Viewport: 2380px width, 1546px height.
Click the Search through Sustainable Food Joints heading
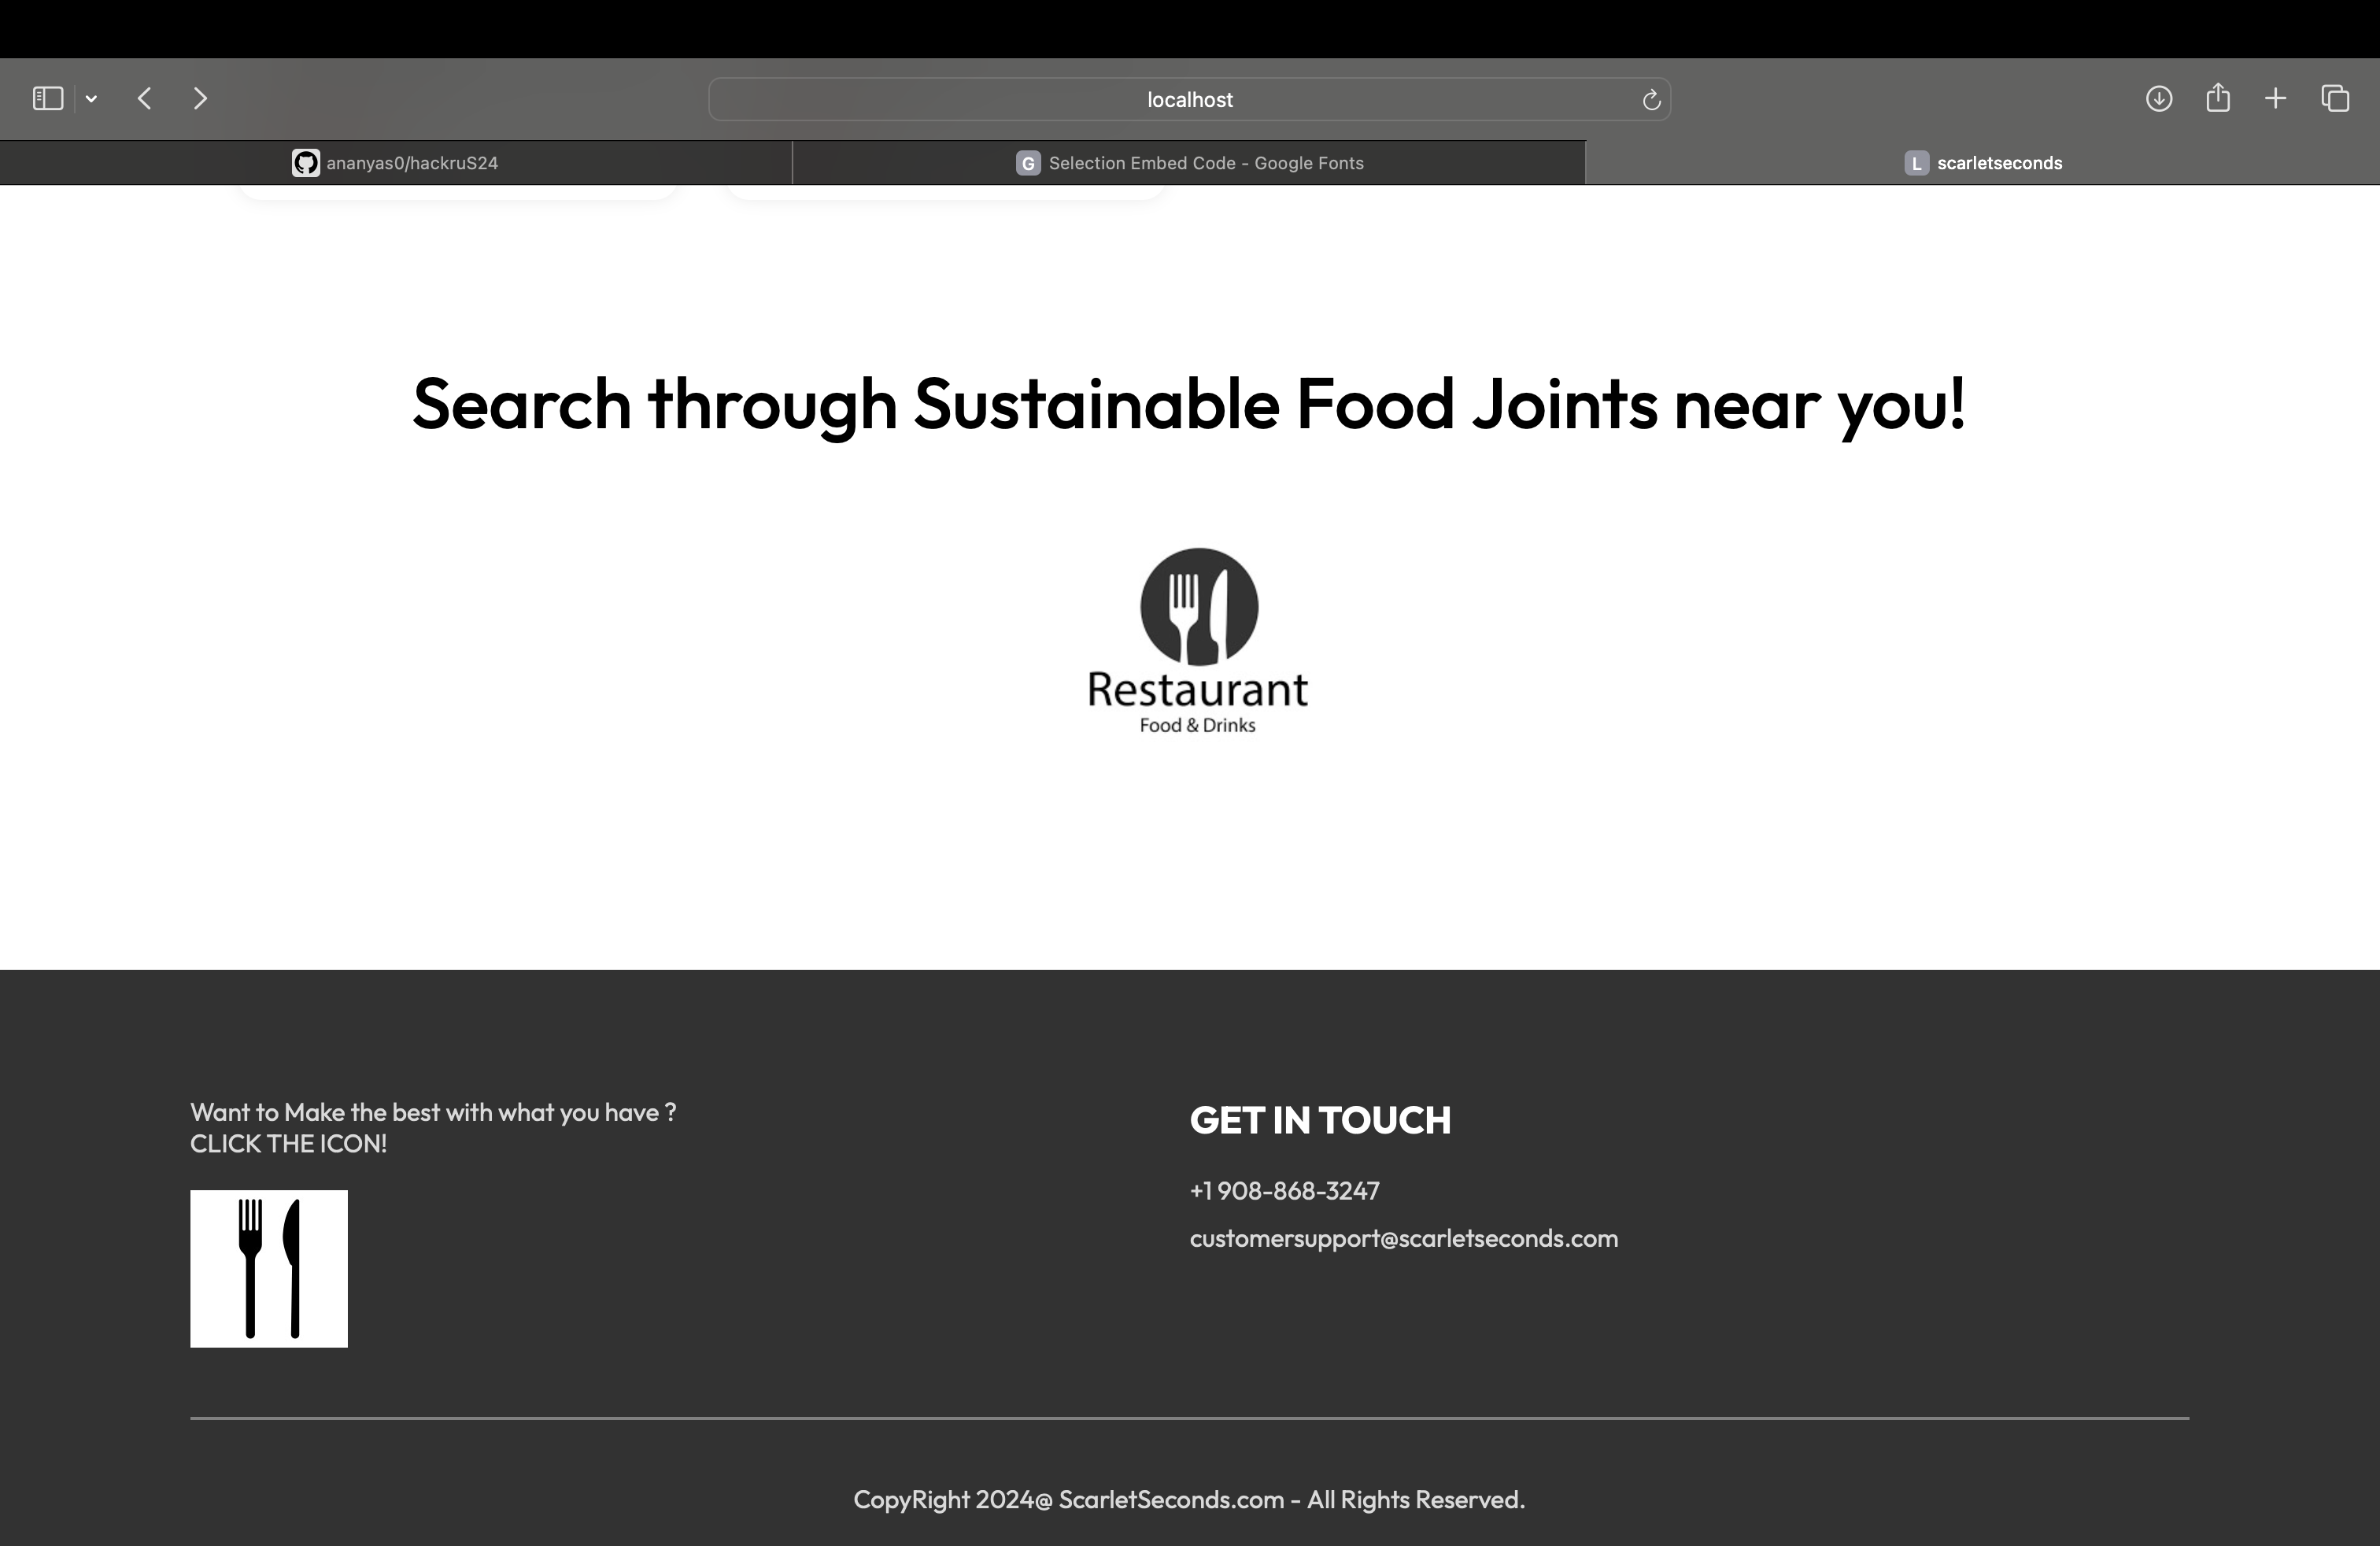click(1188, 404)
